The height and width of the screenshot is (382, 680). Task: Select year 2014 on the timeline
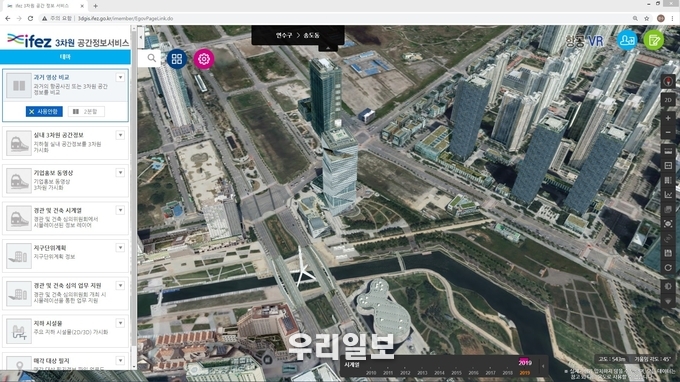point(439,373)
